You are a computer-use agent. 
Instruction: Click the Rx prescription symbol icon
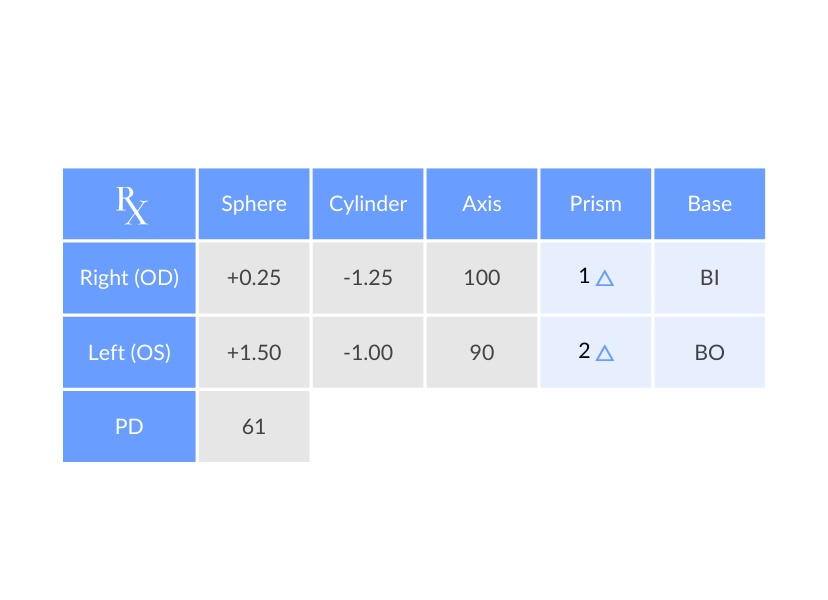[x=131, y=204]
